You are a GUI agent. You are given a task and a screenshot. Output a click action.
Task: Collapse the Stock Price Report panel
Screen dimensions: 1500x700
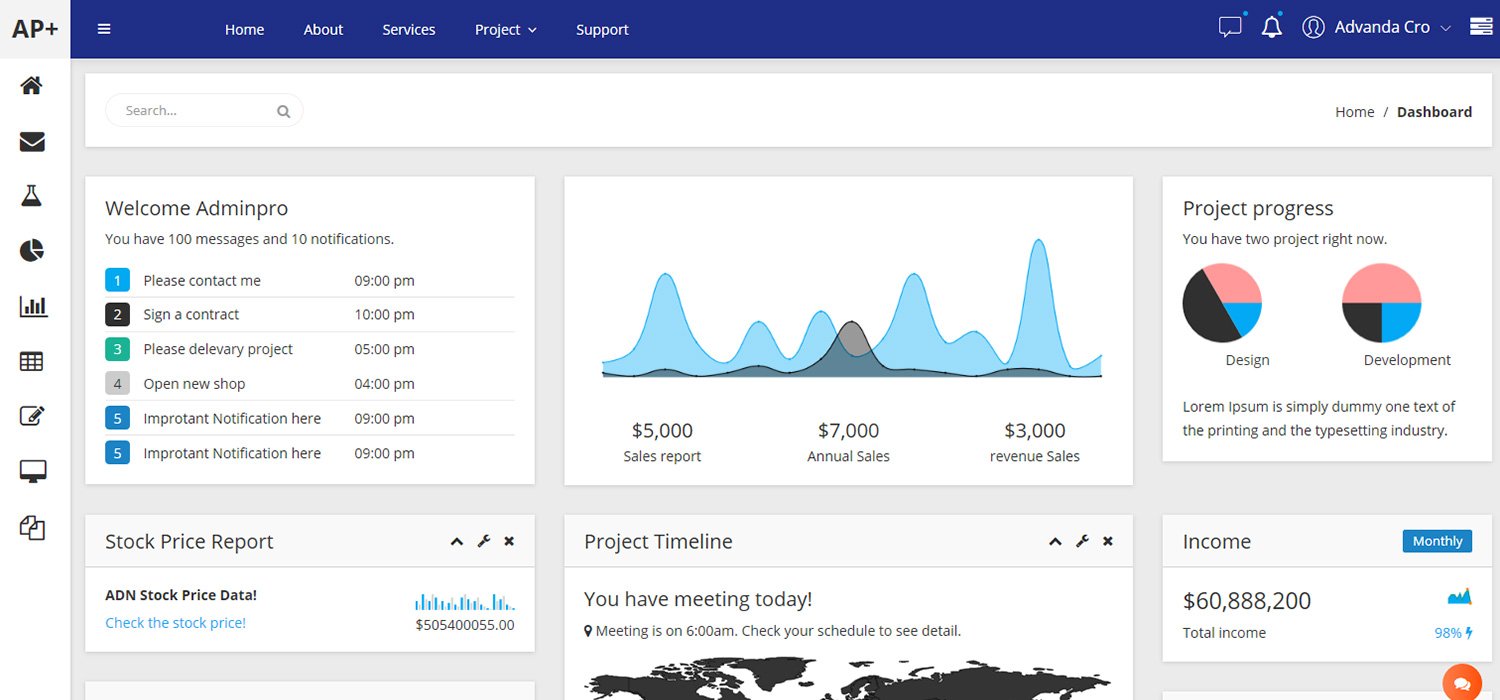tap(457, 541)
